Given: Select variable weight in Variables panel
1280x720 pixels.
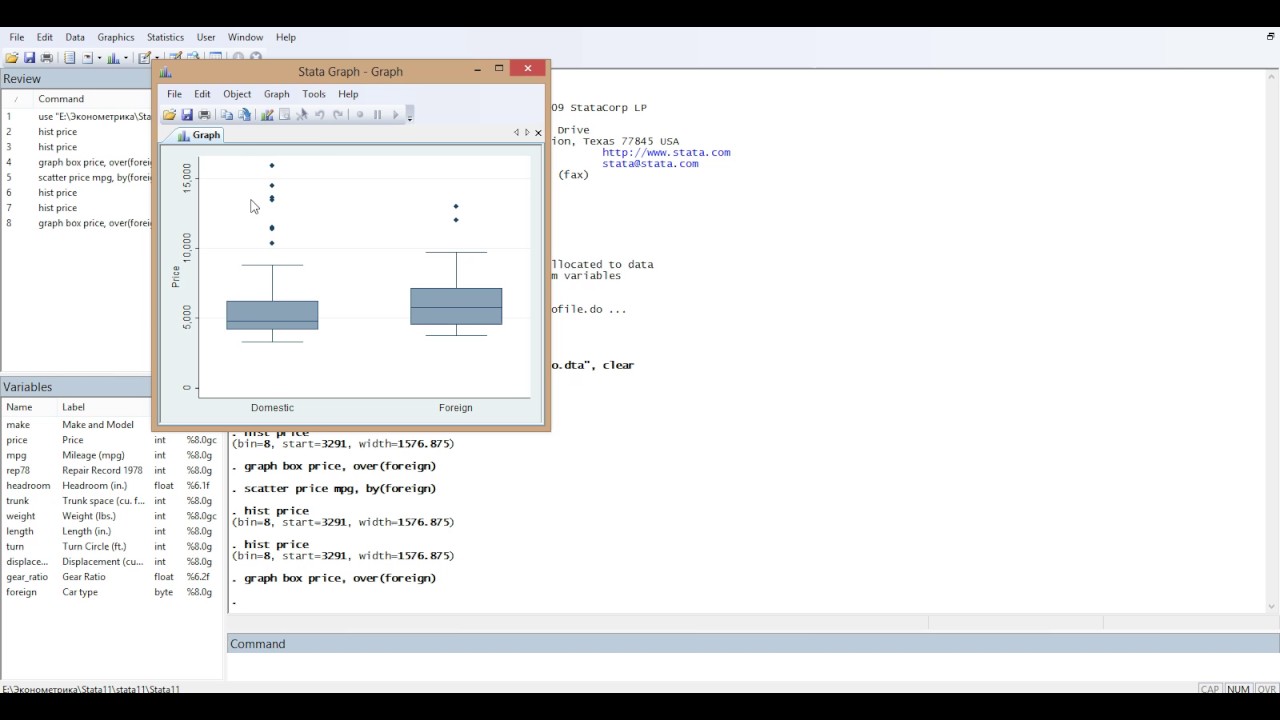Looking at the screenshot, I should pyautogui.click(x=110, y=516).
